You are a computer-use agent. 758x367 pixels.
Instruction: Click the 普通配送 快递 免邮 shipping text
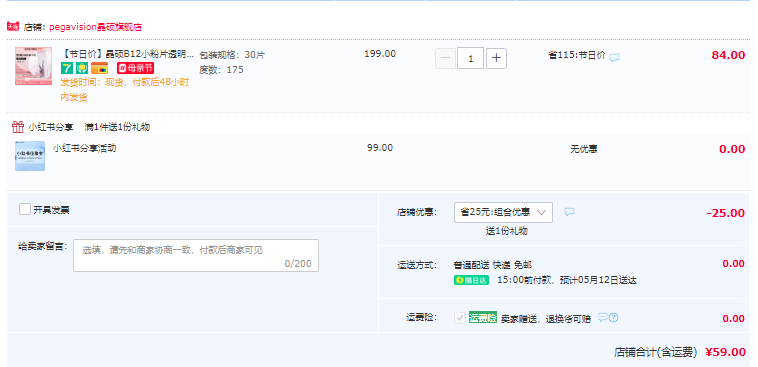(x=493, y=264)
